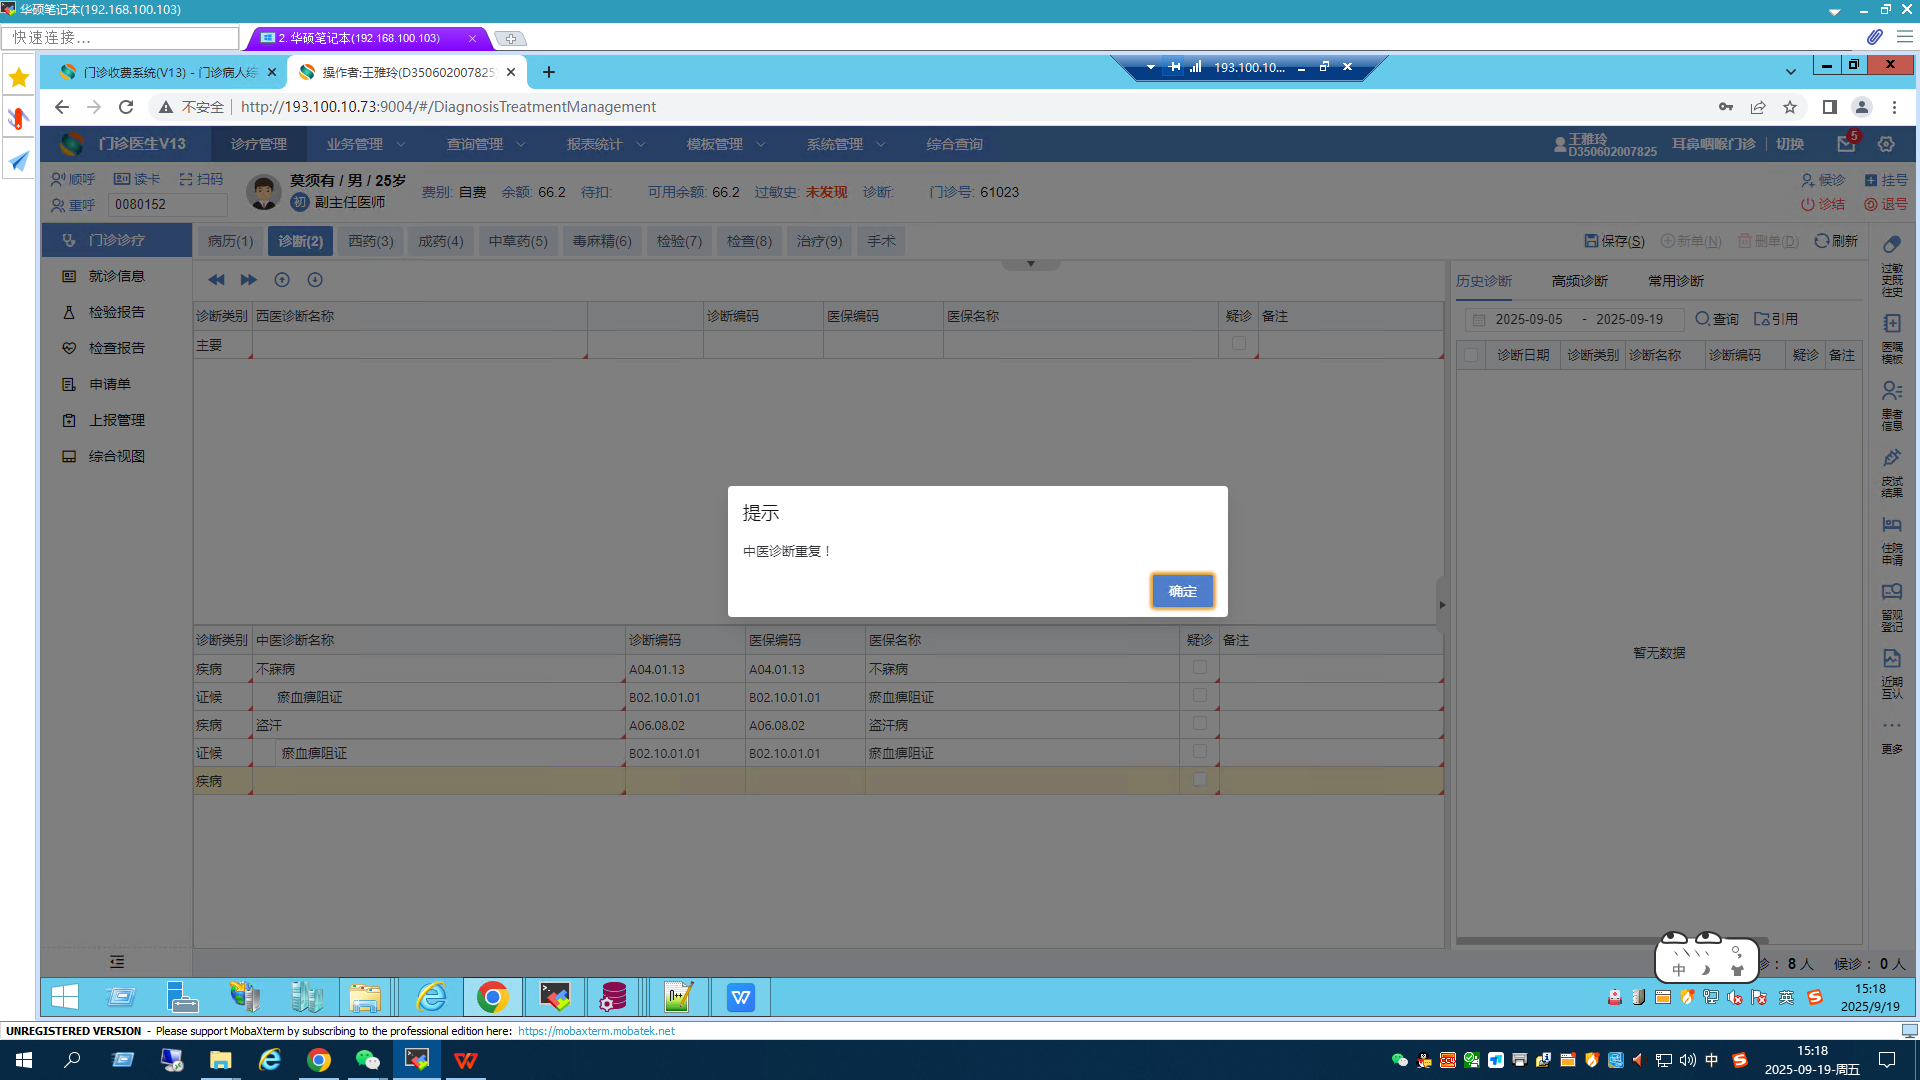The height and width of the screenshot is (1080, 1920).
Task: Click the move-down circle arrow icon
Action: (315, 280)
